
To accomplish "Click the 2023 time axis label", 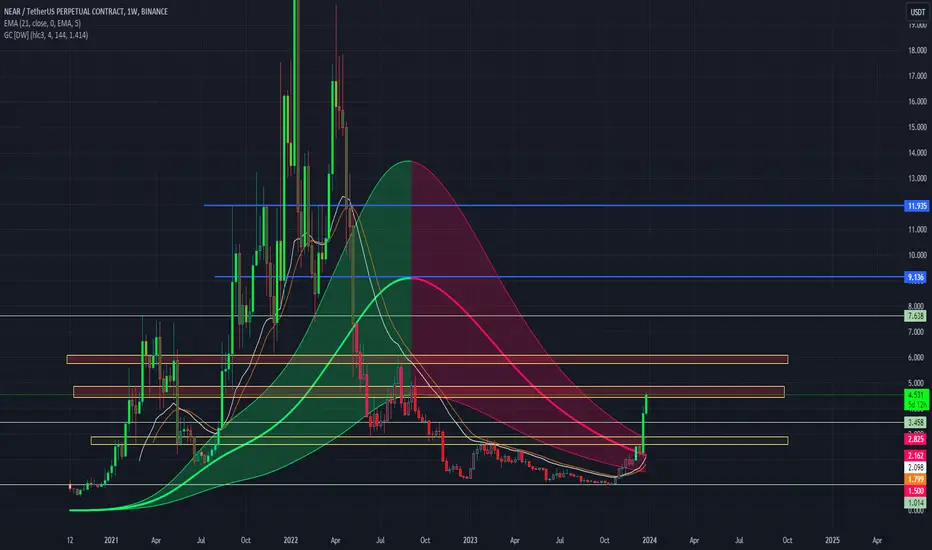I will point(470,540).
